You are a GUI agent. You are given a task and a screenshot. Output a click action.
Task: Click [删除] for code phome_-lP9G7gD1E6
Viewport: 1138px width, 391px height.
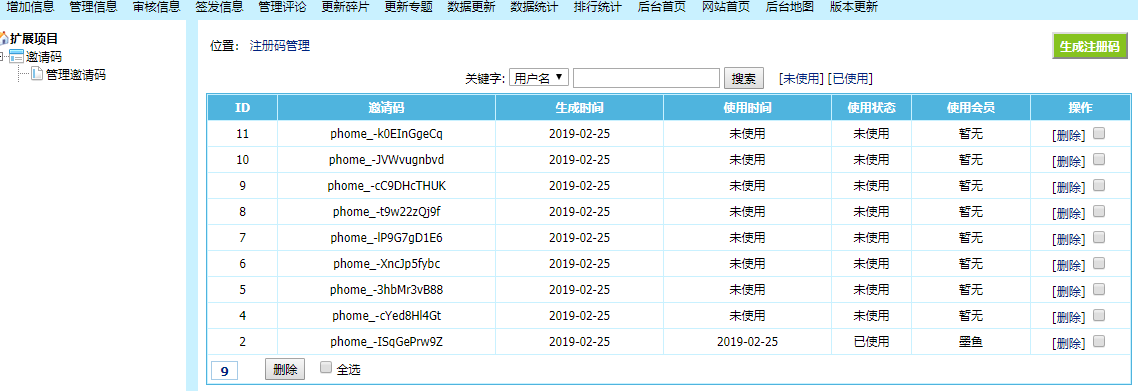coord(1069,239)
